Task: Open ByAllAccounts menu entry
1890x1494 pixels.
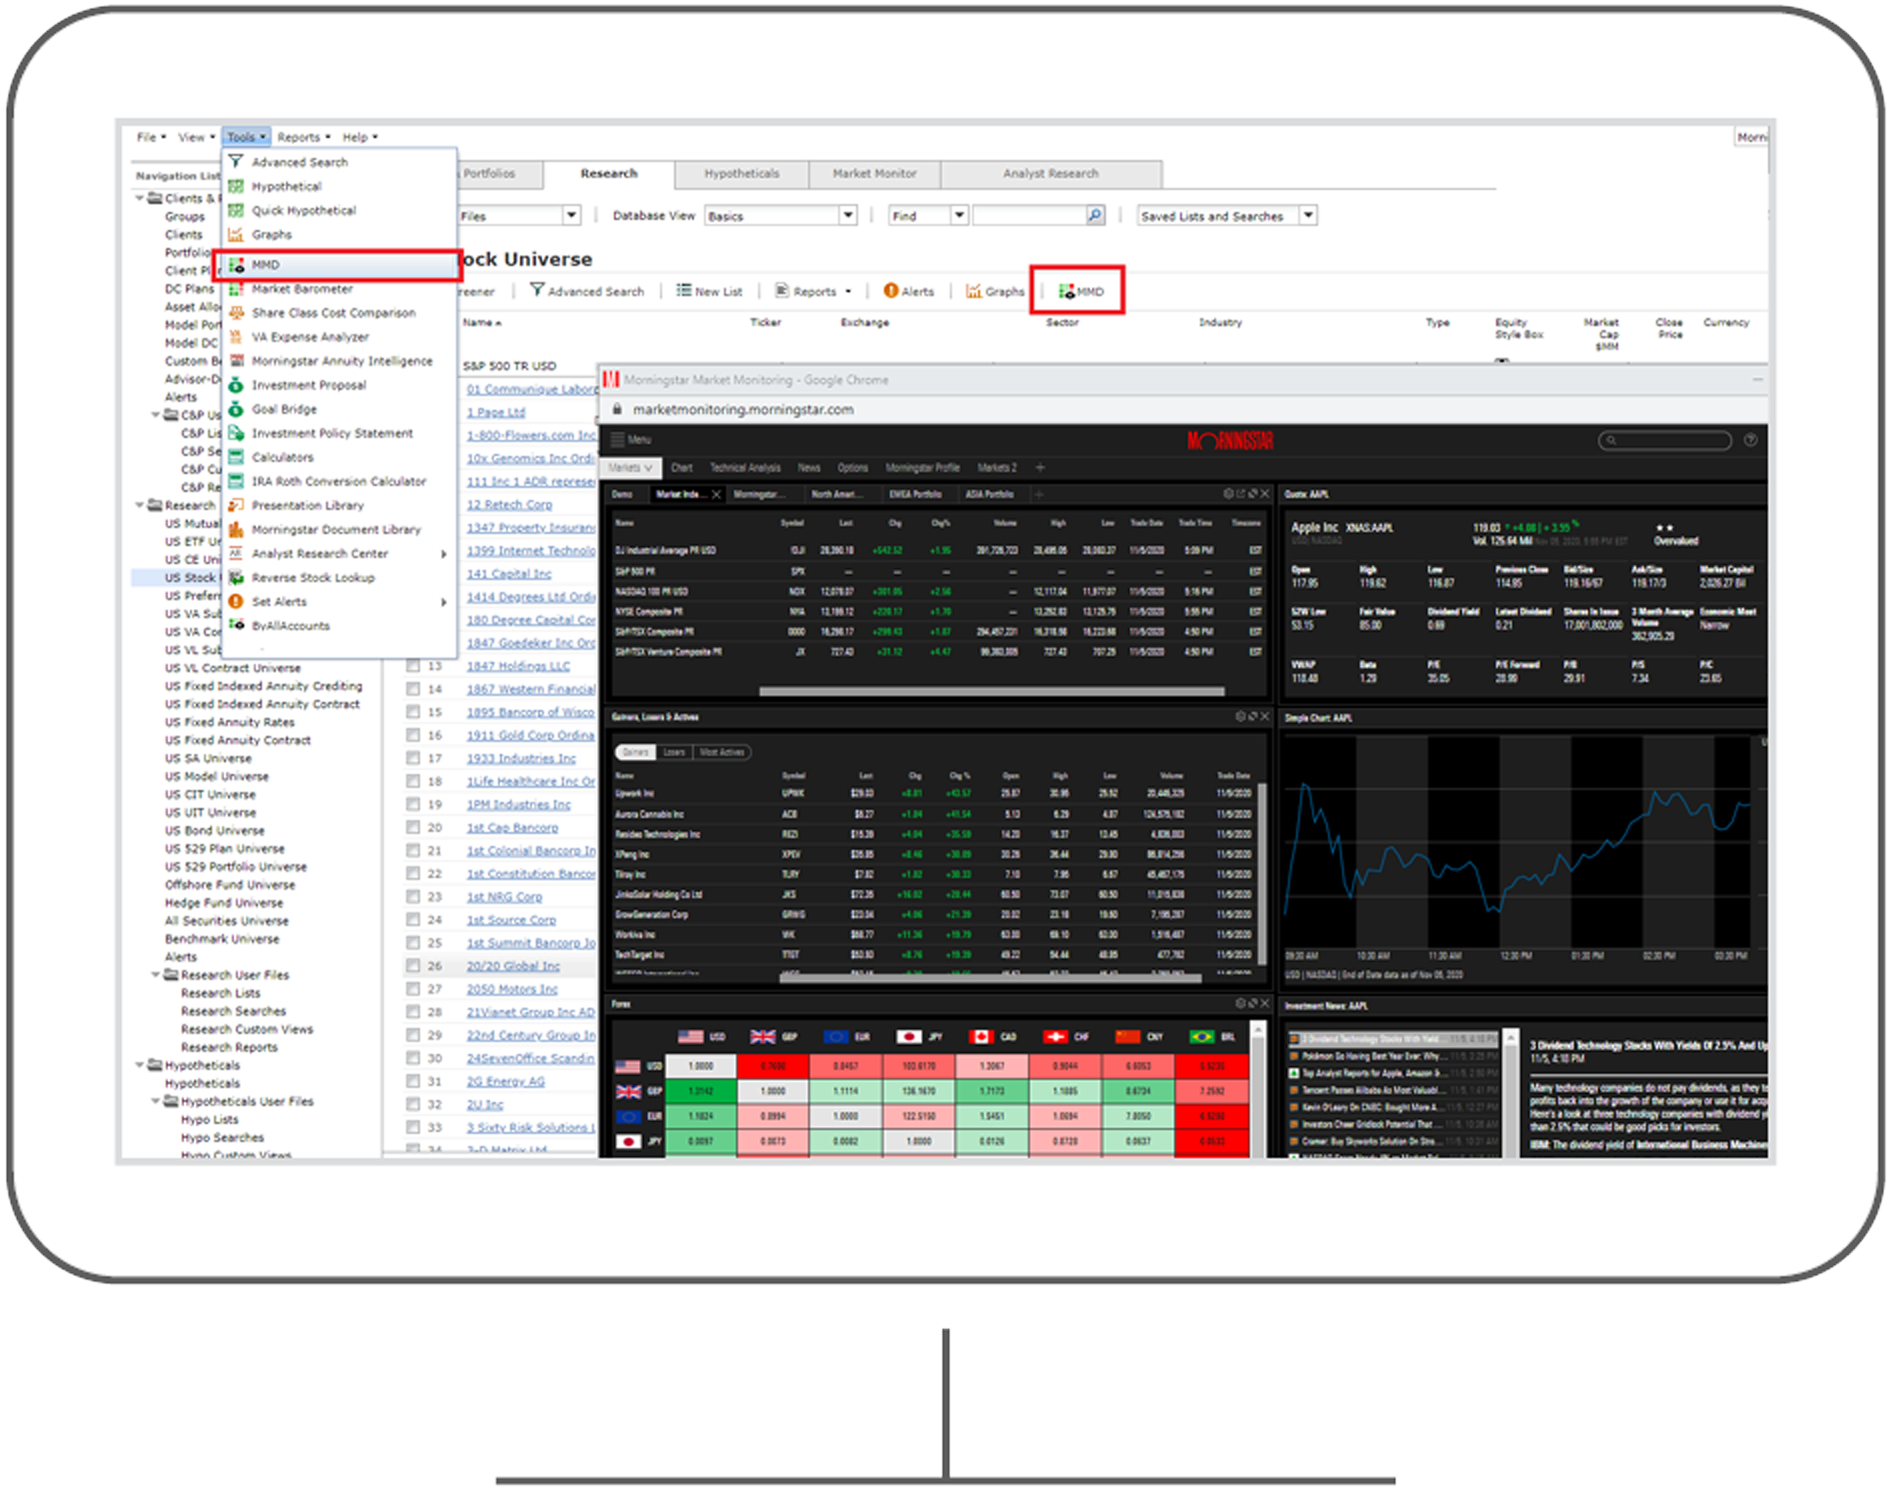Action: pyautogui.click(x=290, y=626)
